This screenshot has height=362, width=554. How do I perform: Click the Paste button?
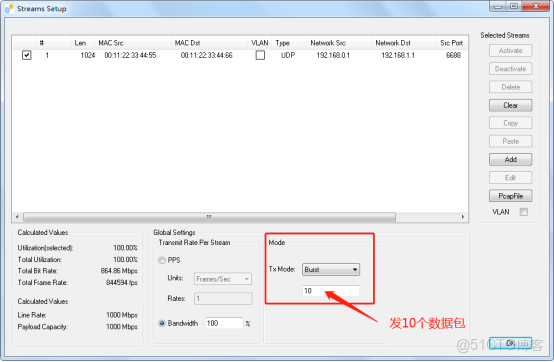510,141
